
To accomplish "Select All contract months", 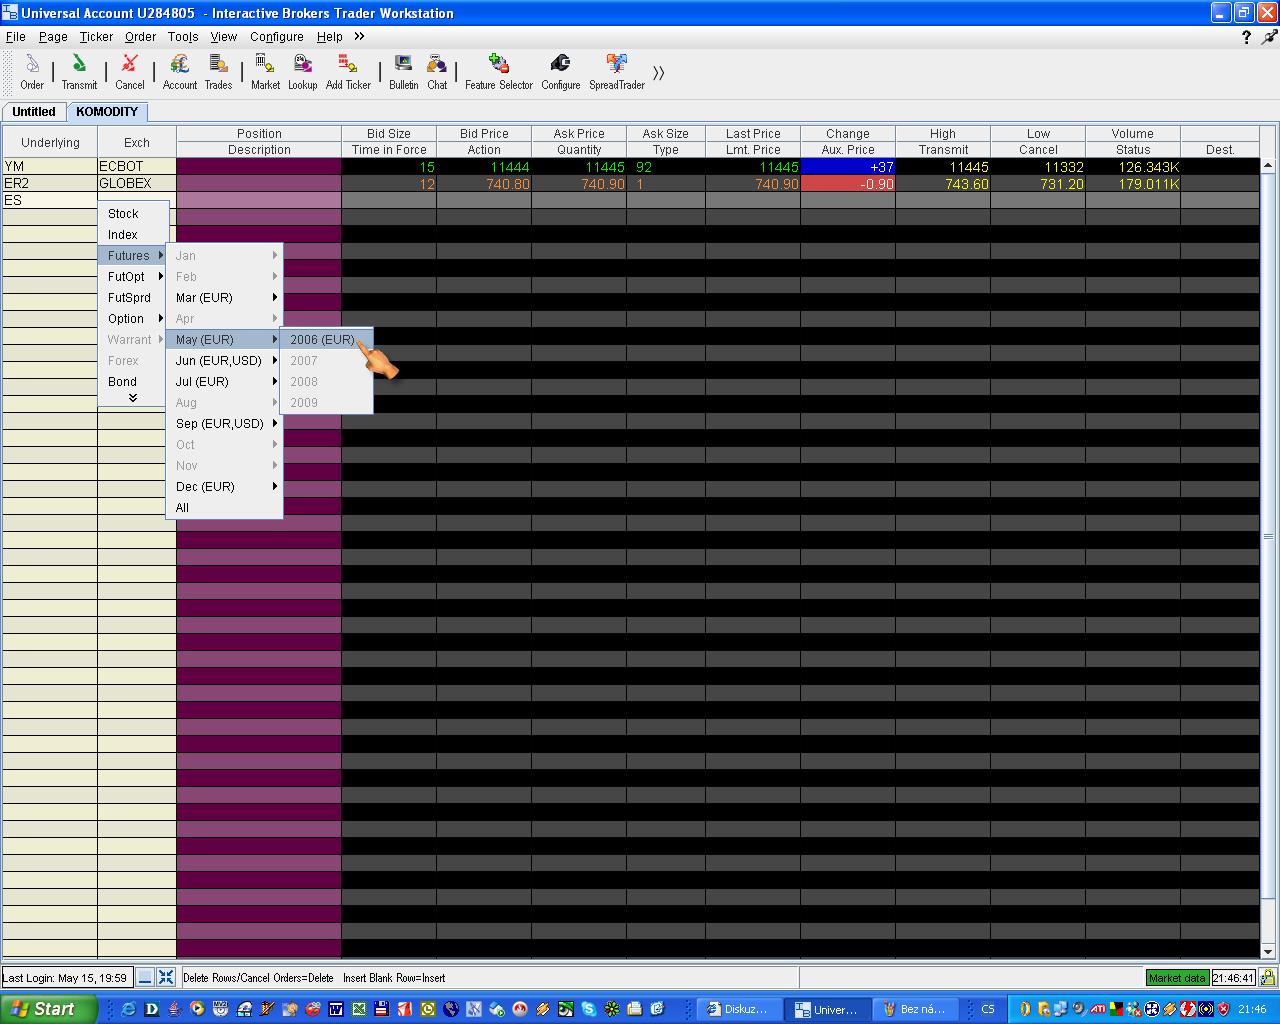I will click(224, 508).
